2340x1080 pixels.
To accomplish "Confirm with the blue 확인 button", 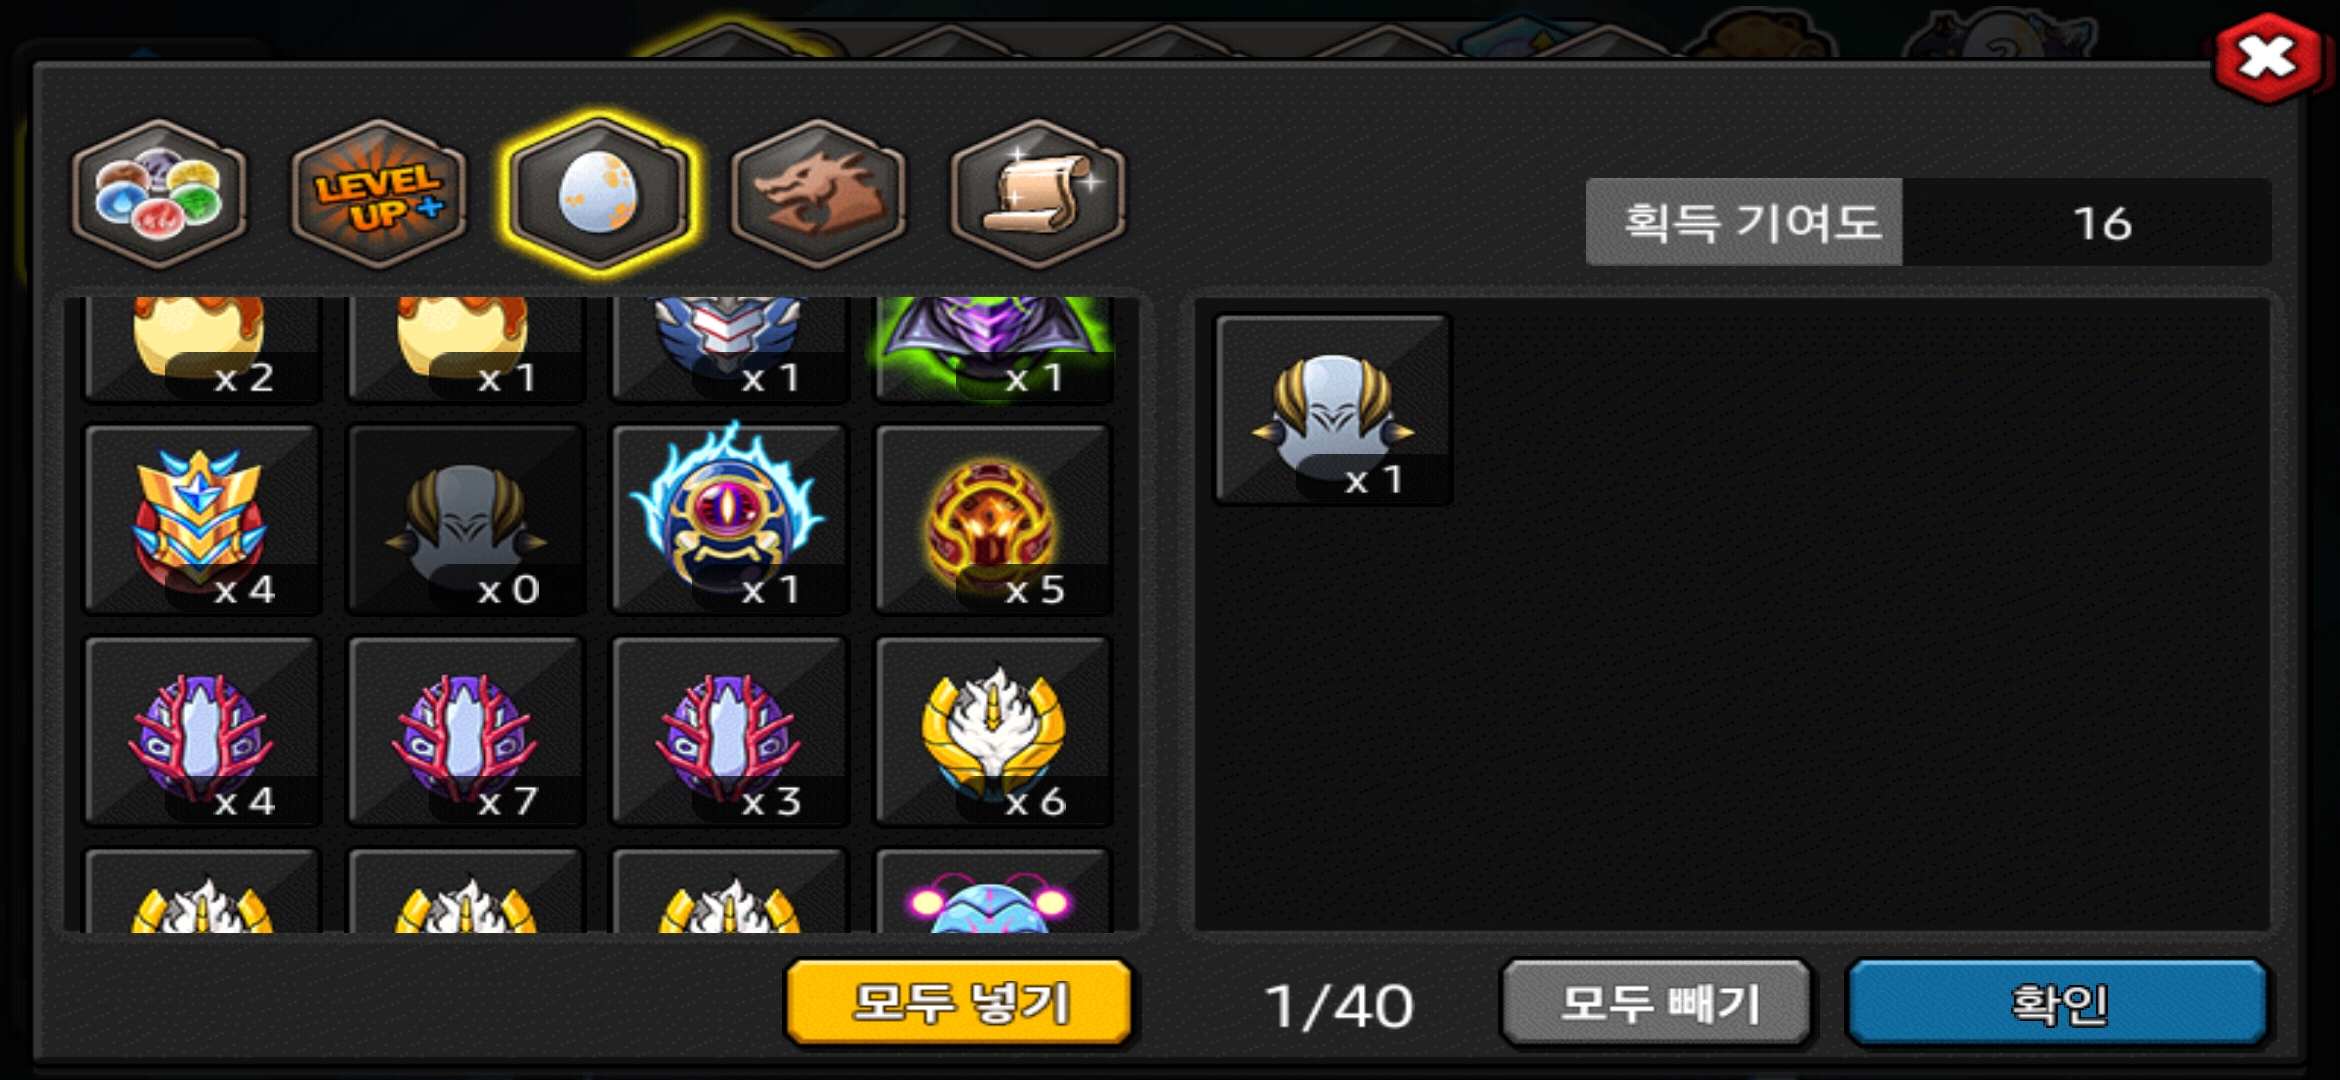I will coord(2057,1003).
